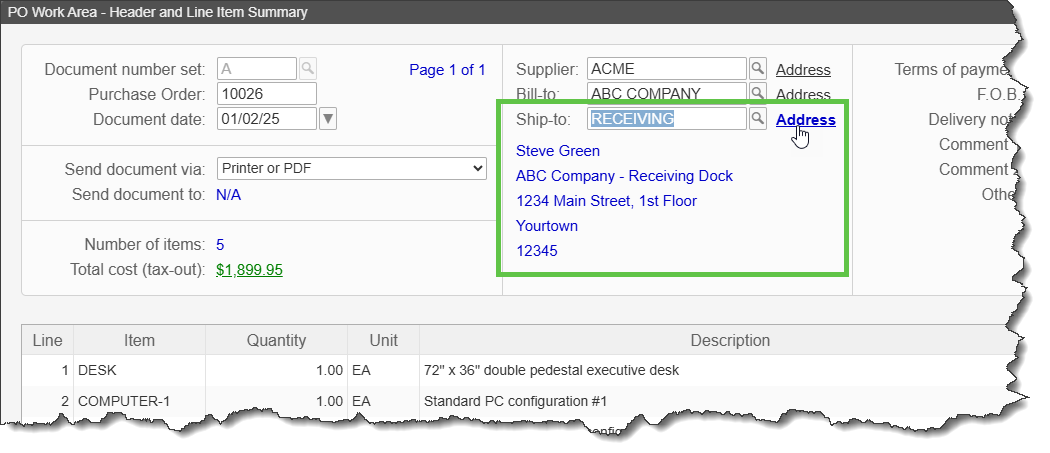
Task: Click the Item column header
Action: [x=139, y=341]
